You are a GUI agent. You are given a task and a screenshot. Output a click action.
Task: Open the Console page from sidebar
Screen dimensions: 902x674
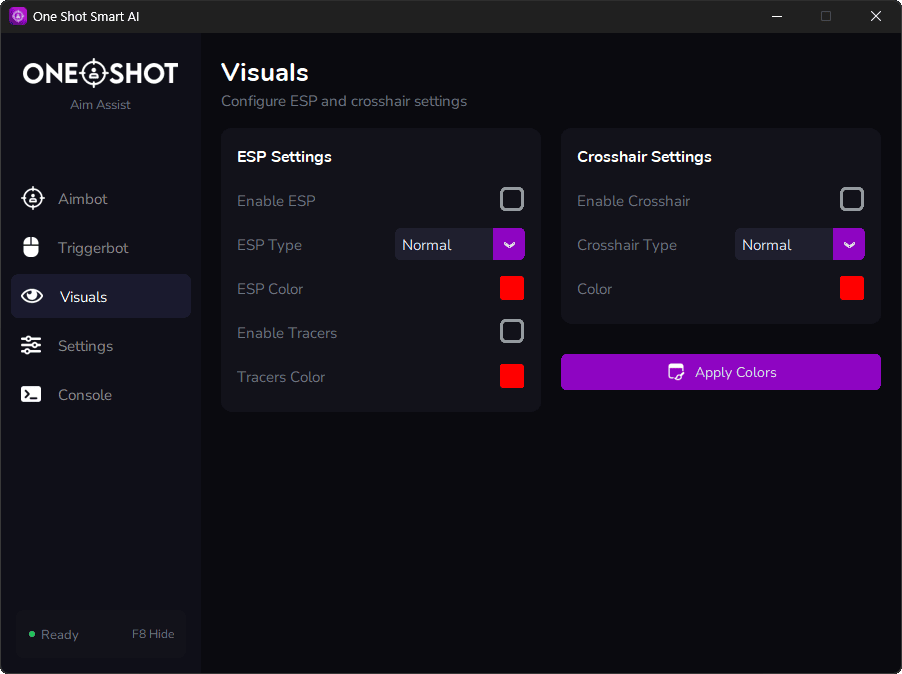[x=85, y=395]
